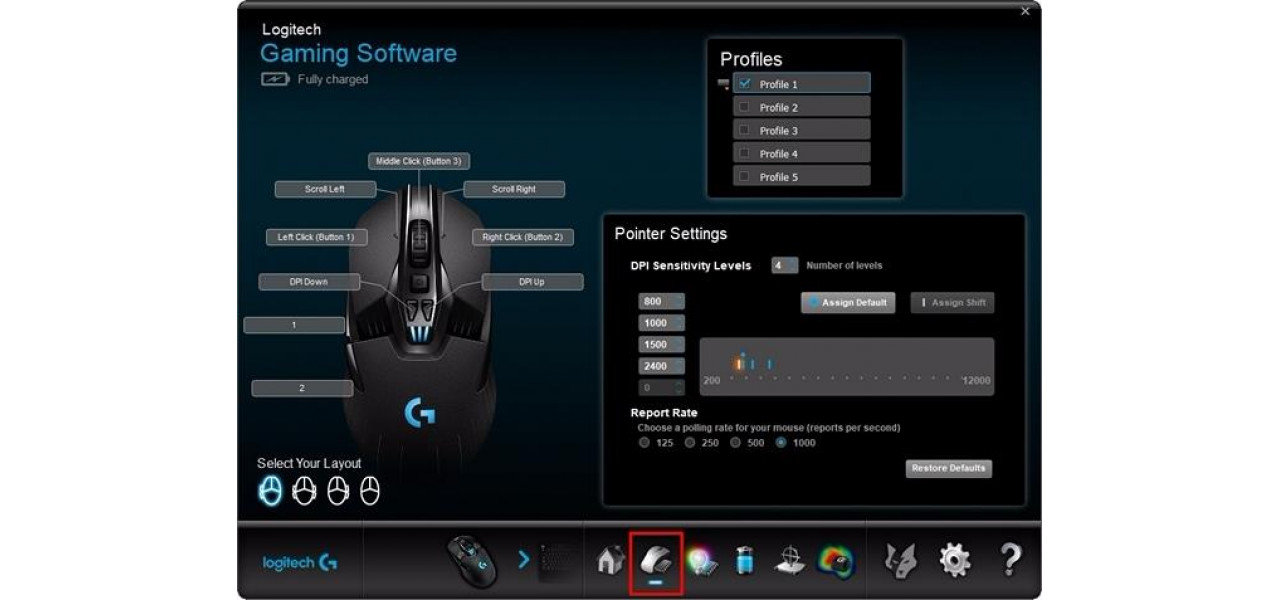Viewport: 1280px width, 600px height.
Task: Select the Left Click (Button 1) assignment
Action: point(316,237)
